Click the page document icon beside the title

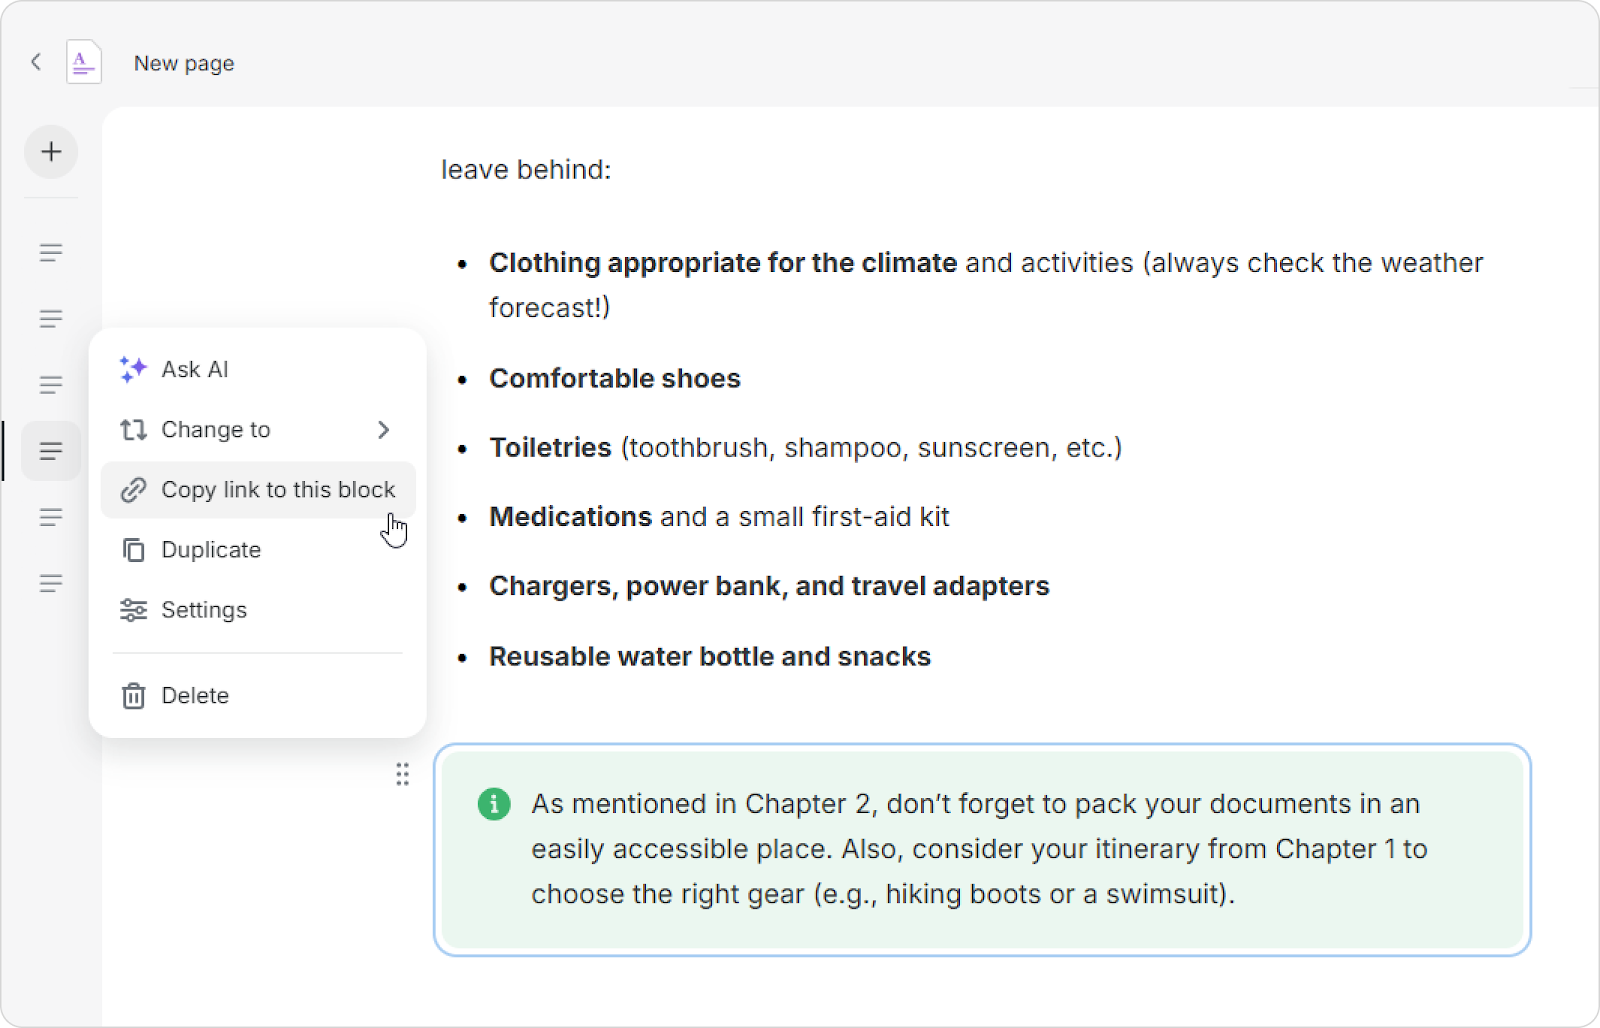click(84, 62)
